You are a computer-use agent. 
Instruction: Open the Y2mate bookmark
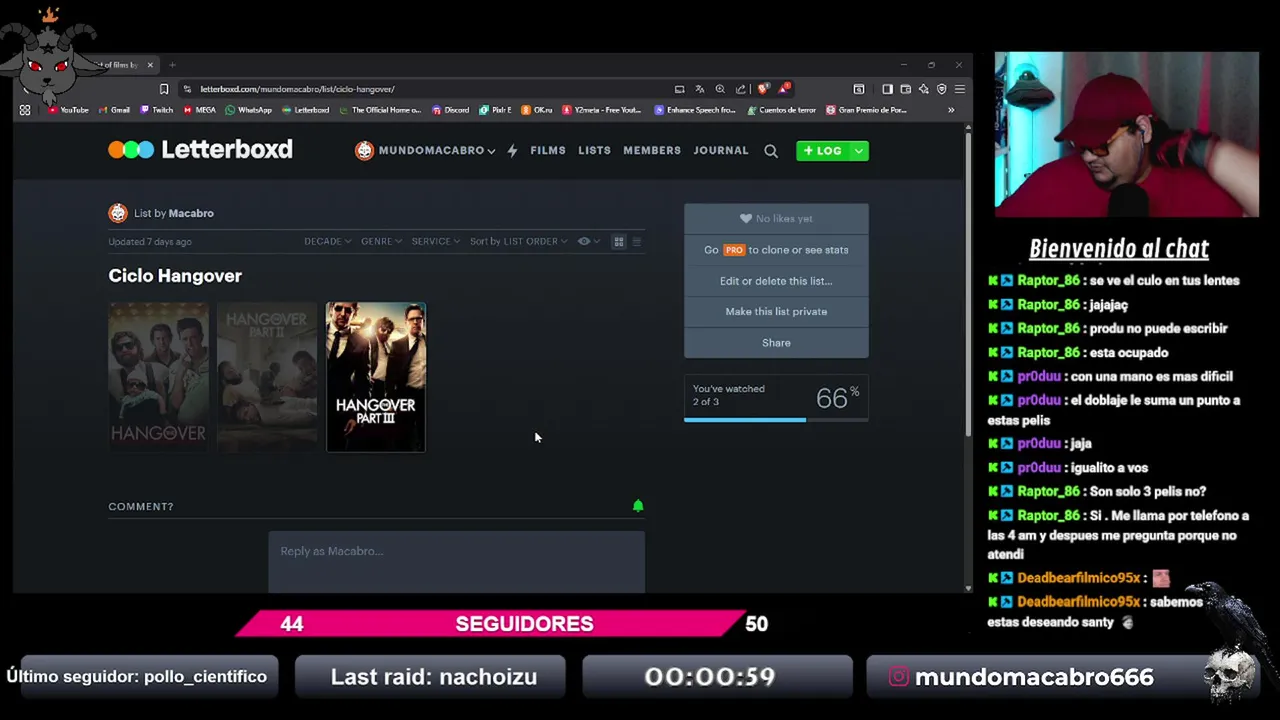(x=601, y=110)
